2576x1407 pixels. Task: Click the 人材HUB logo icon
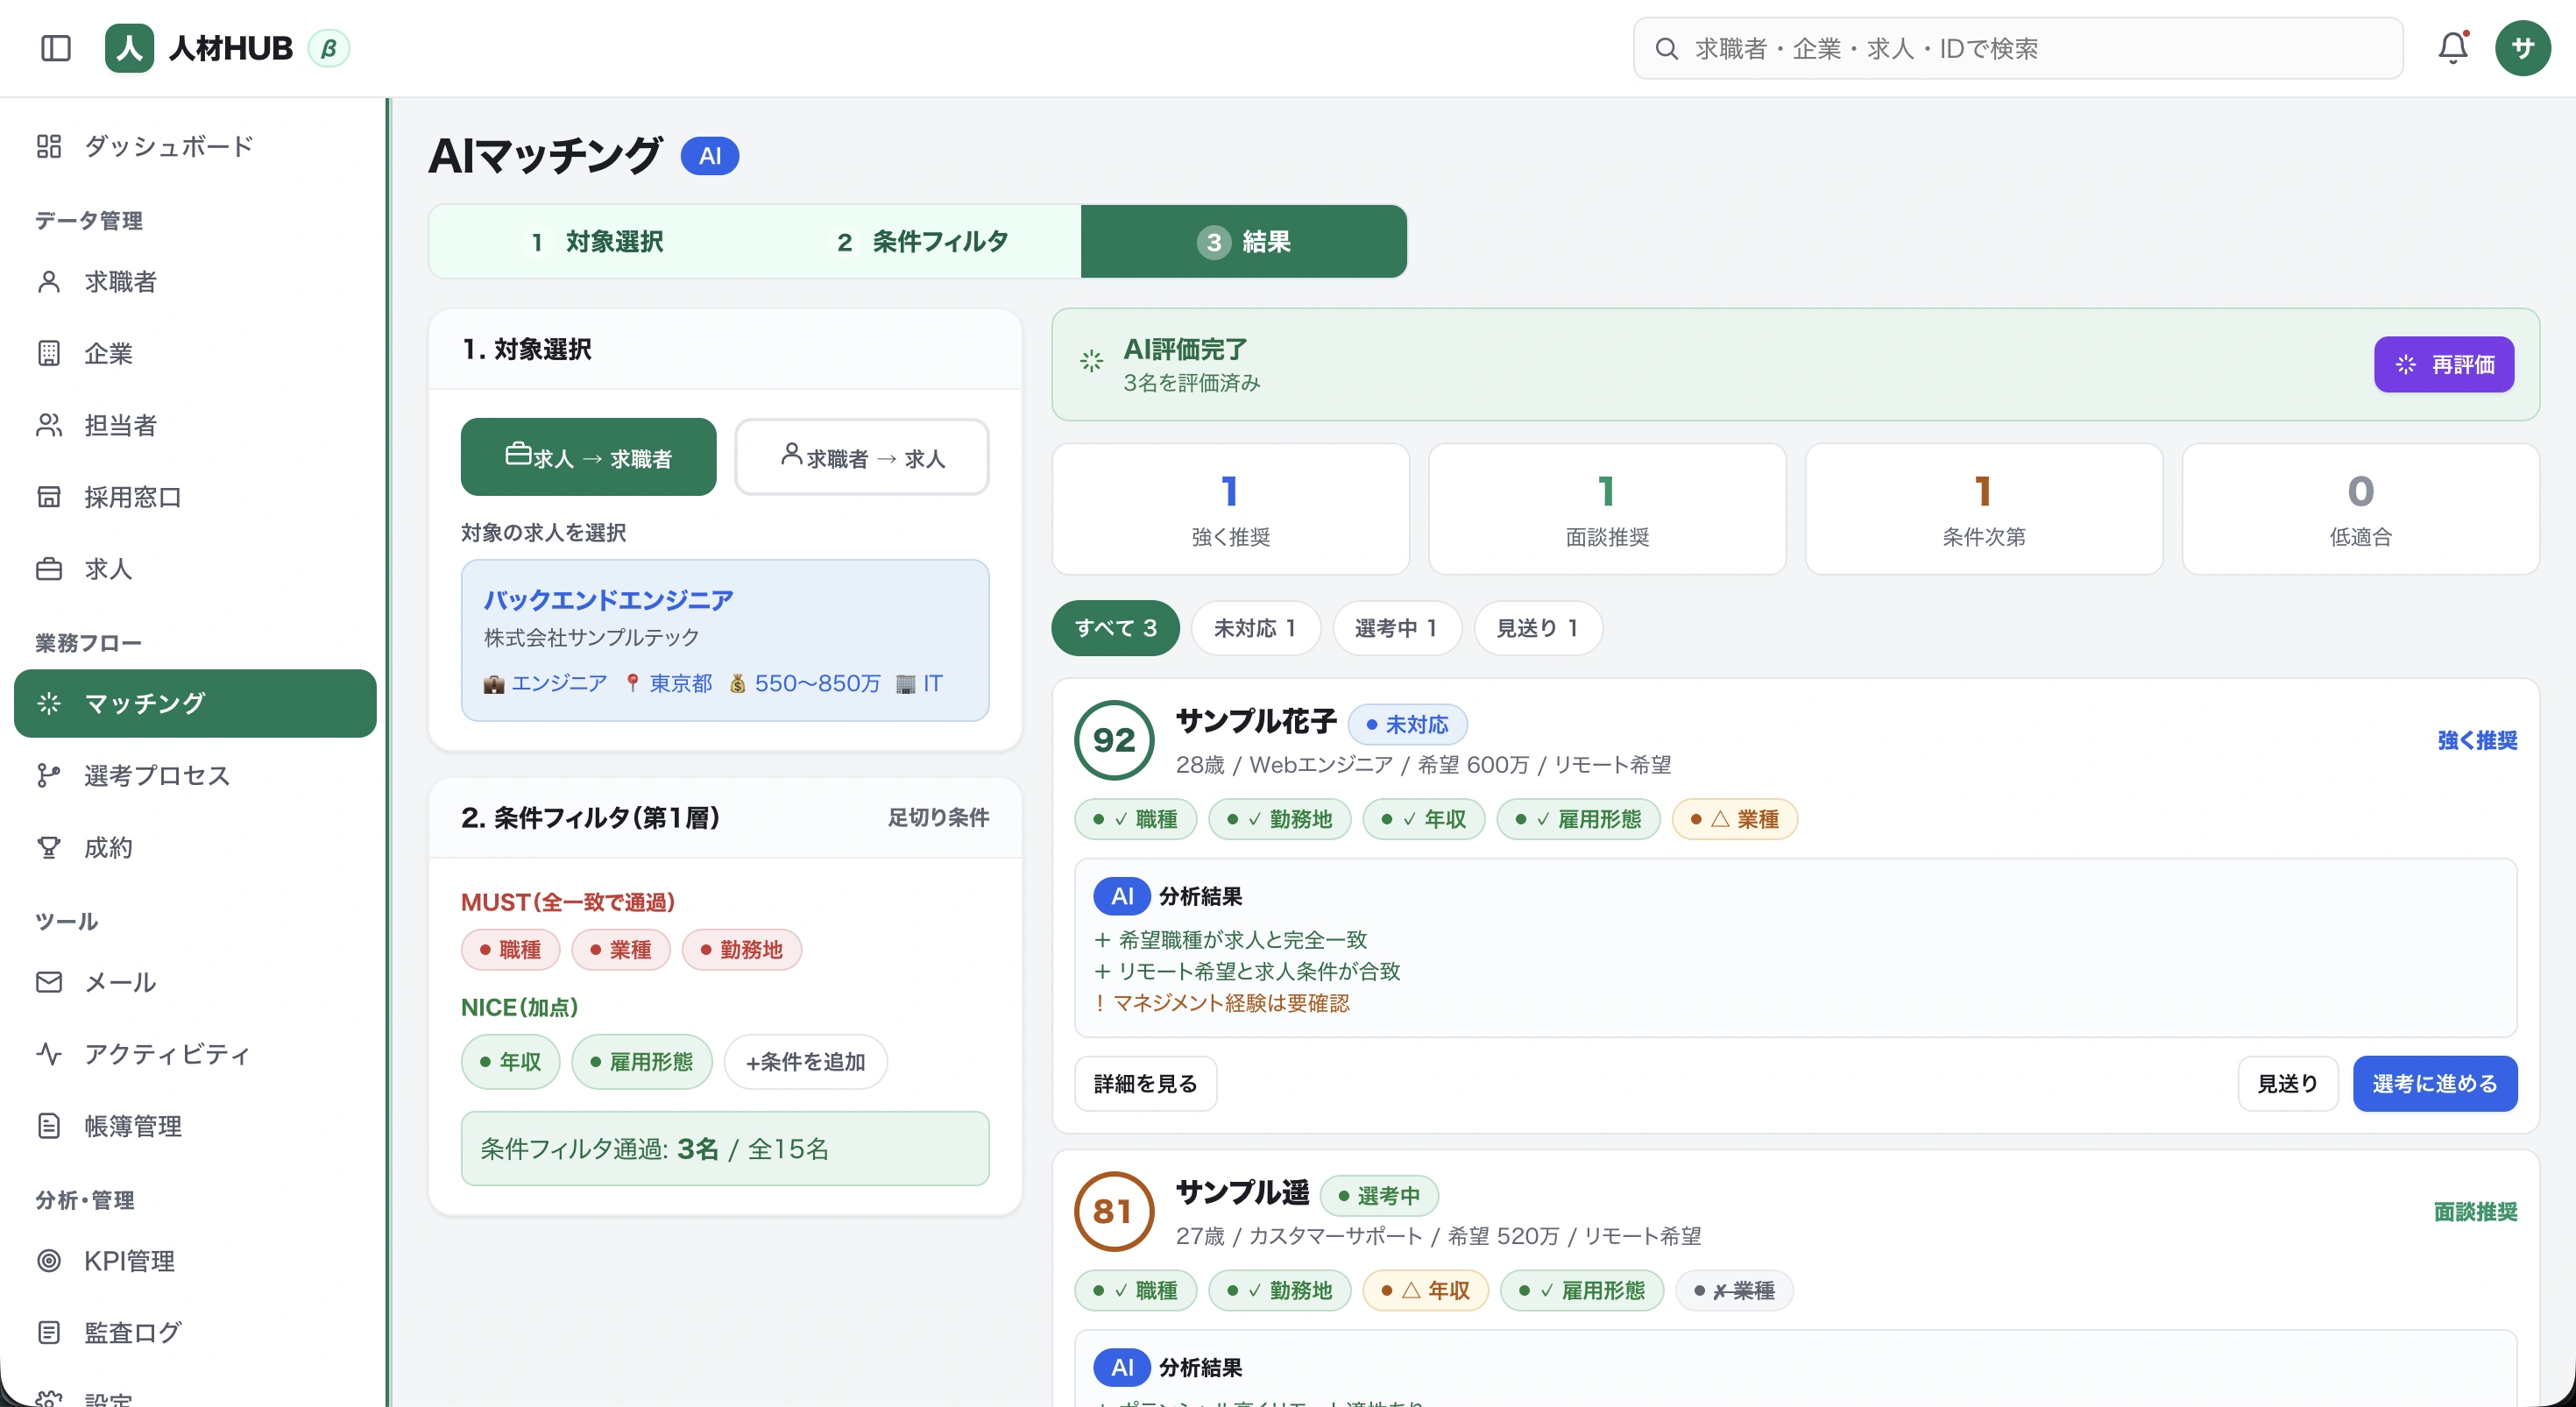point(129,48)
